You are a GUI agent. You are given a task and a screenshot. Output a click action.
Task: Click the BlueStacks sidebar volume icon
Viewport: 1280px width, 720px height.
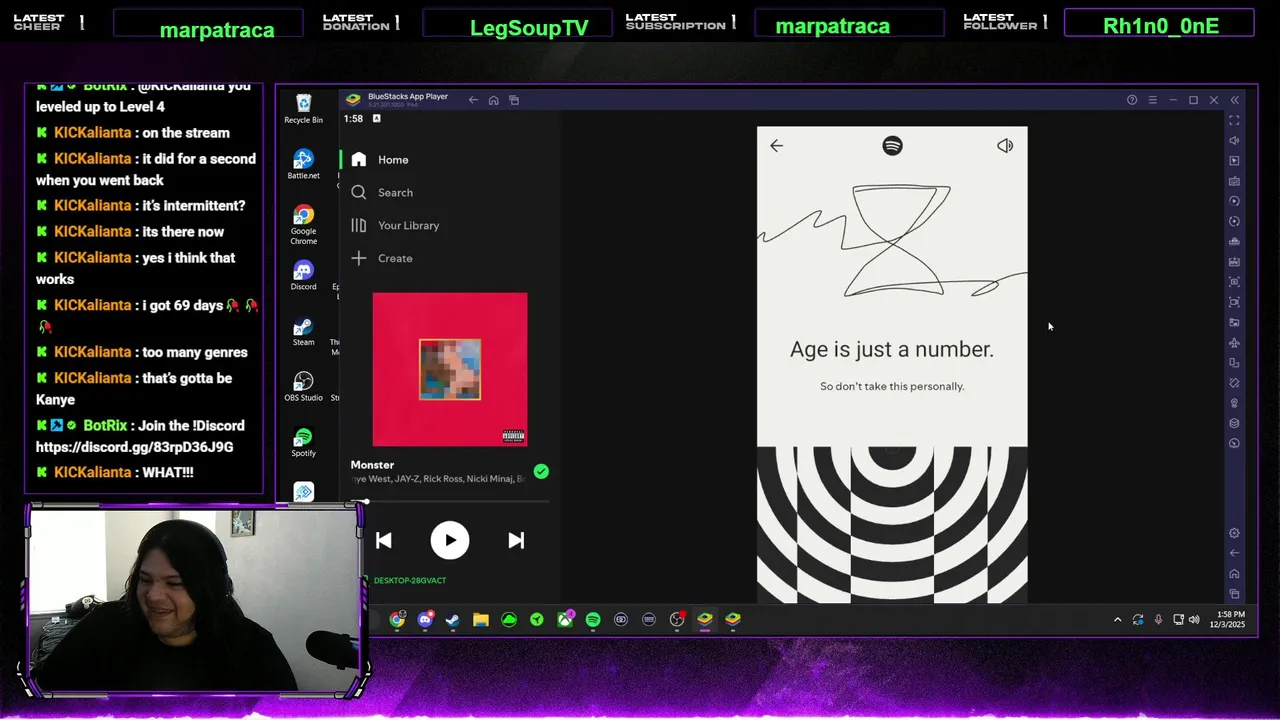pyautogui.click(x=1234, y=141)
